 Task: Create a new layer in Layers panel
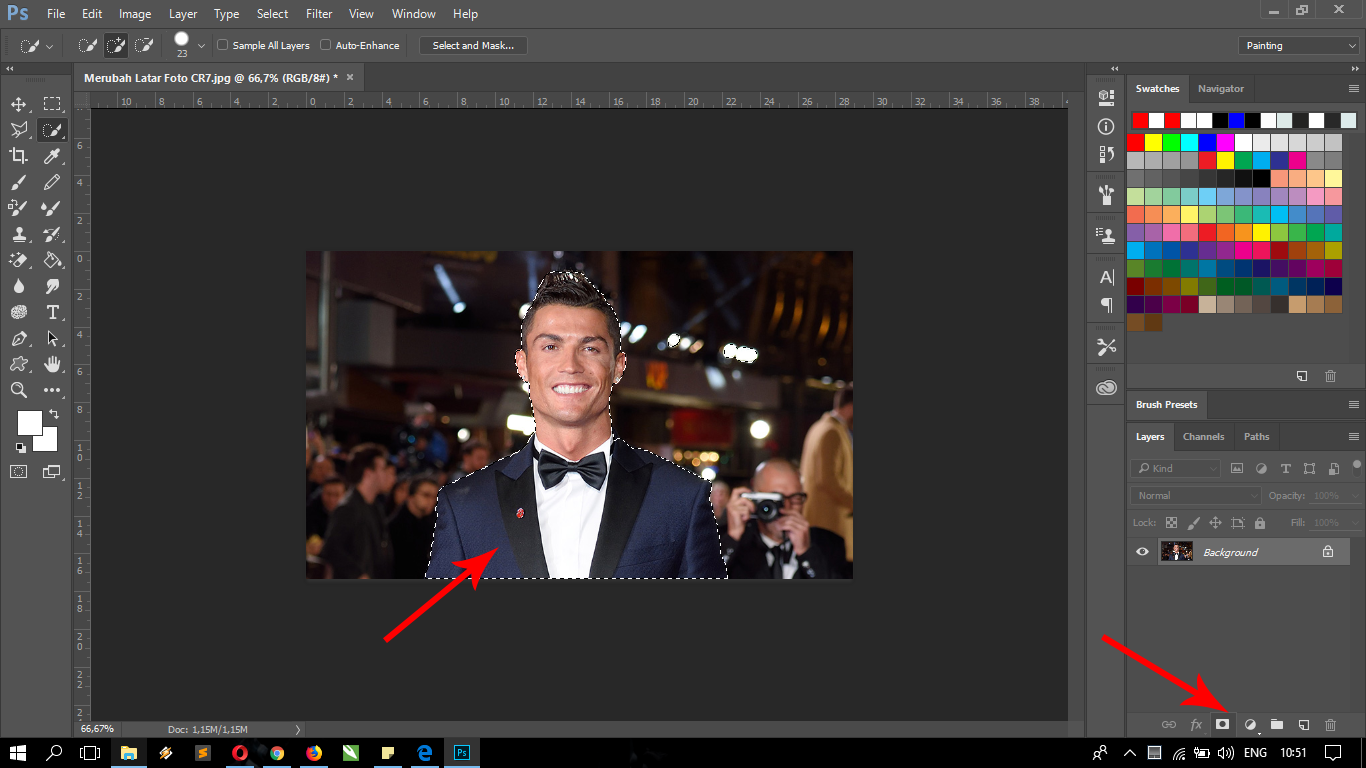coord(1304,724)
